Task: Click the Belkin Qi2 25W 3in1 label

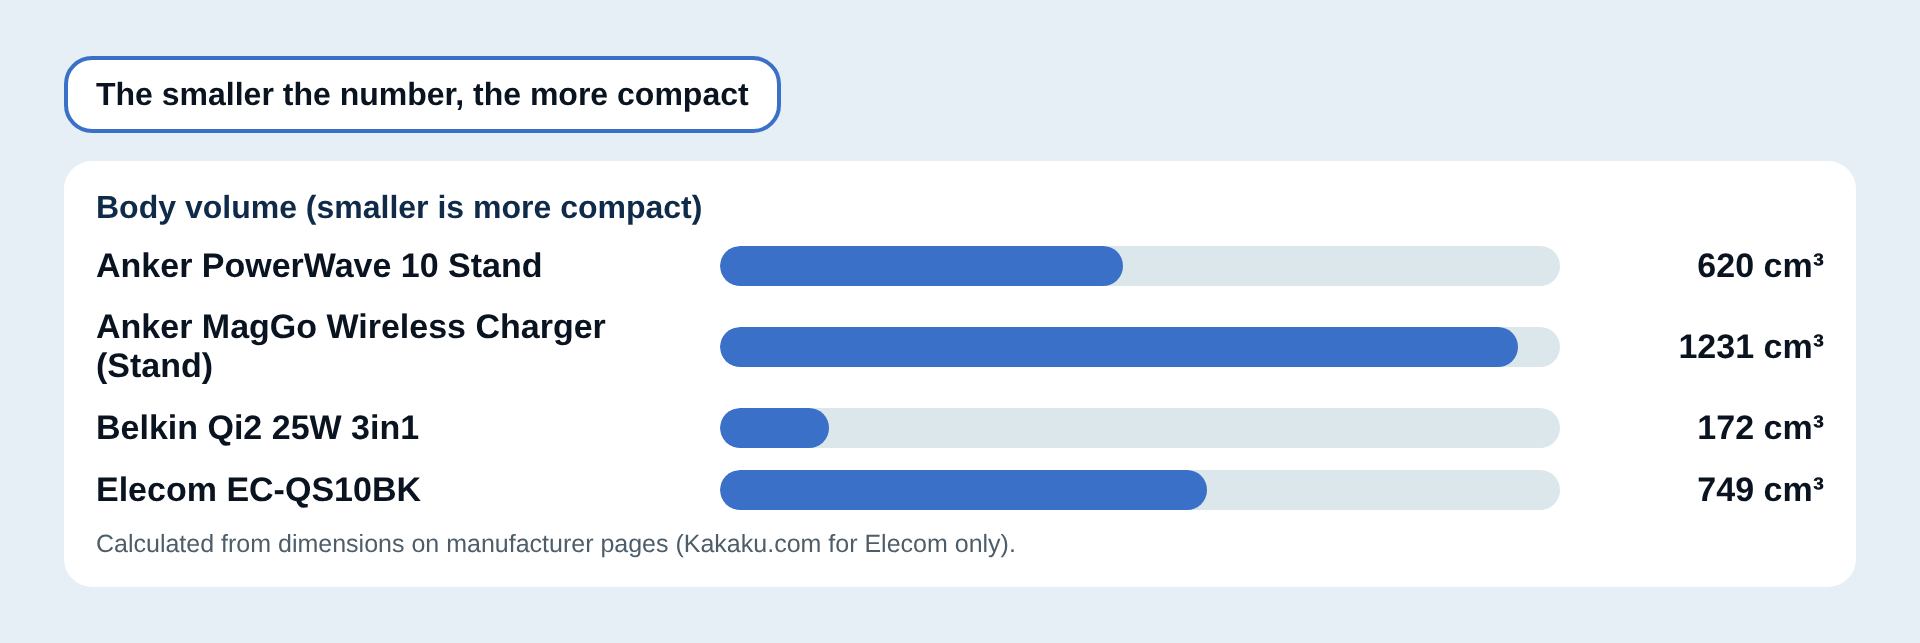Action: coord(257,428)
